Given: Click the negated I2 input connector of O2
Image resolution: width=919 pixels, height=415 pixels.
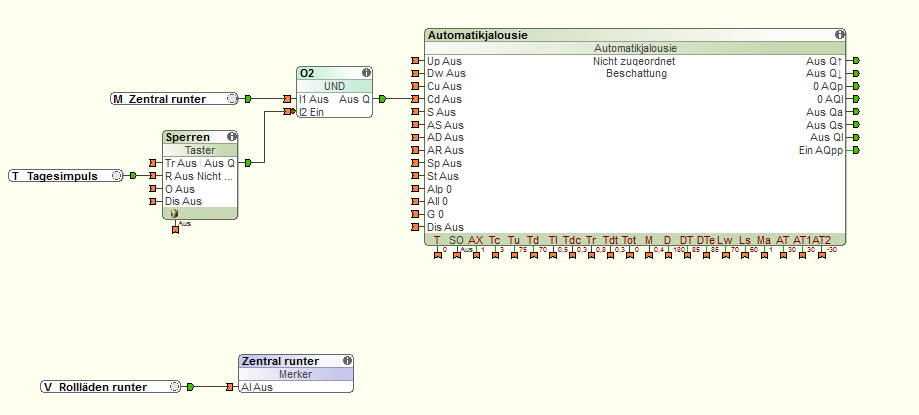Looking at the screenshot, I should coord(288,111).
